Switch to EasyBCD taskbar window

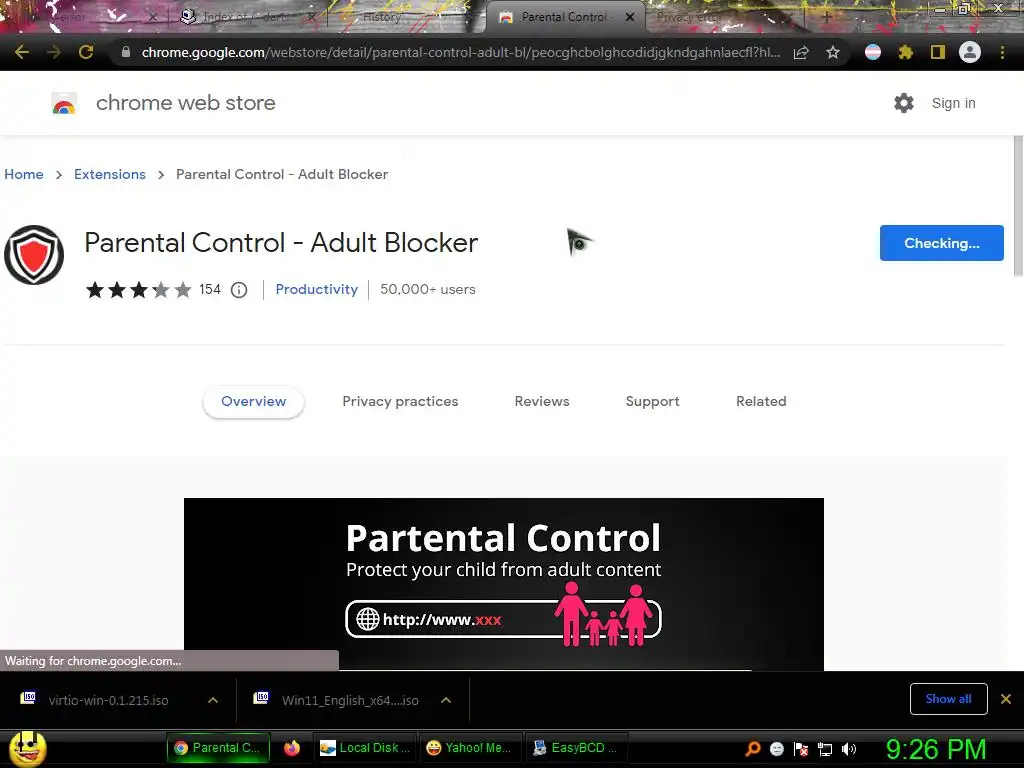(575, 748)
